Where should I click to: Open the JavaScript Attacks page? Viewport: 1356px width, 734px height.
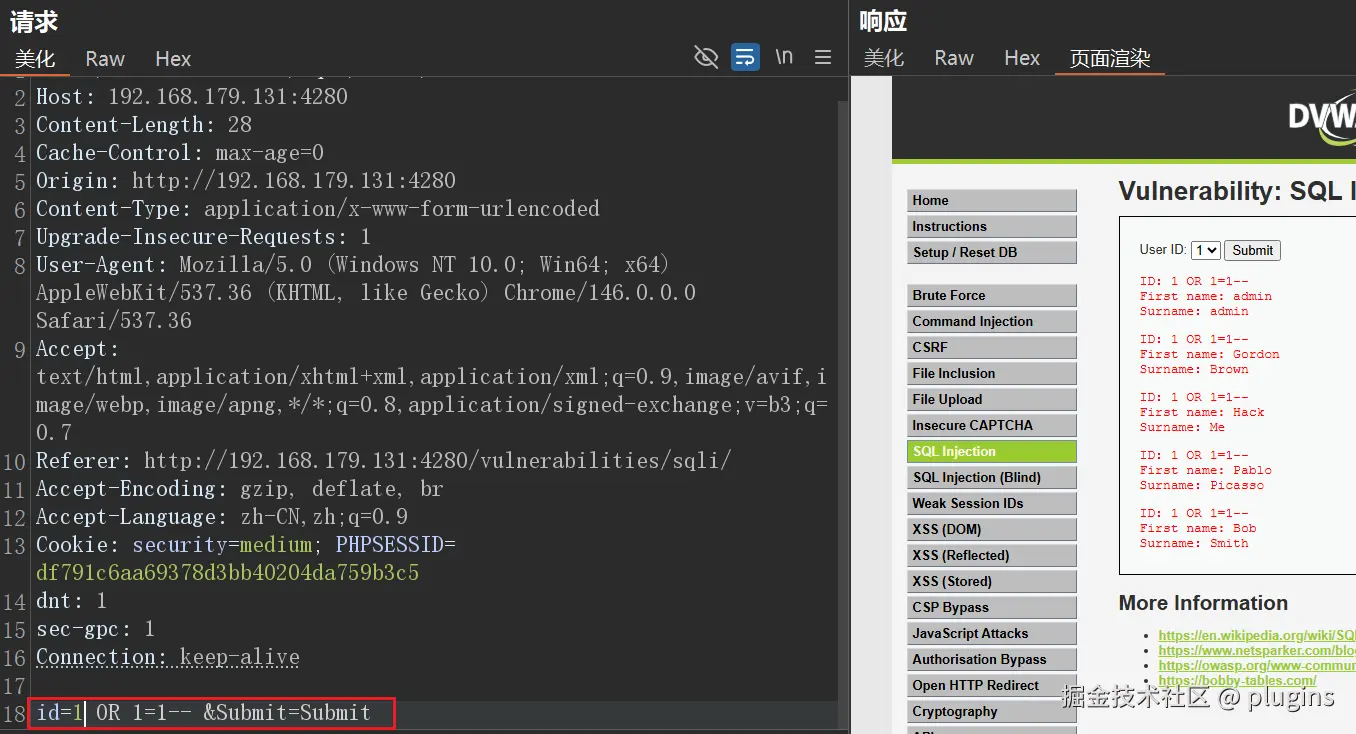tap(992, 633)
